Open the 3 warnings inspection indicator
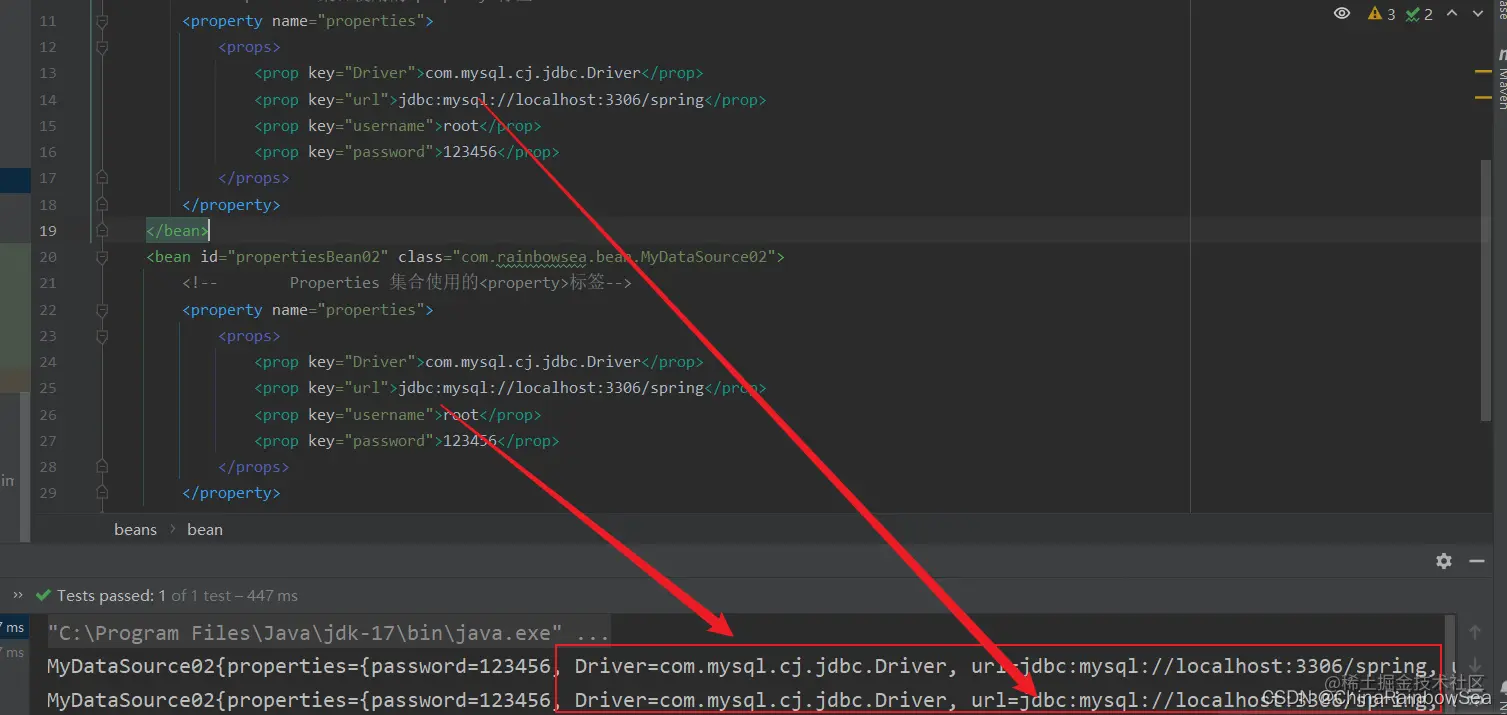1507x715 pixels. point(1381,14)
